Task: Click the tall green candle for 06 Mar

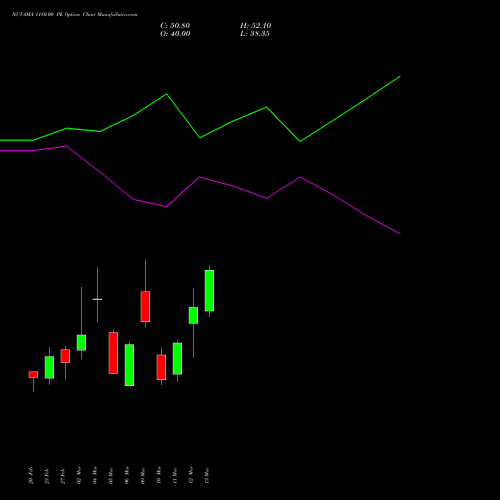Action: tap(129, 365)
